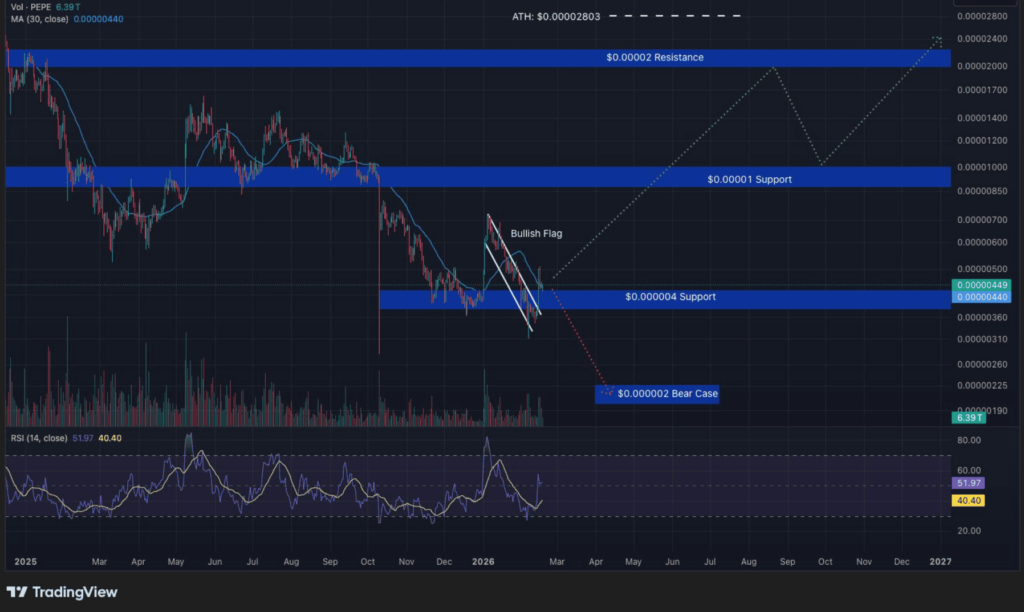Image resolution: width=1024 pixels, height=612 pixels.
Task: Click the 6.39 T volume value in legend
Action: (x=68, y=7)
